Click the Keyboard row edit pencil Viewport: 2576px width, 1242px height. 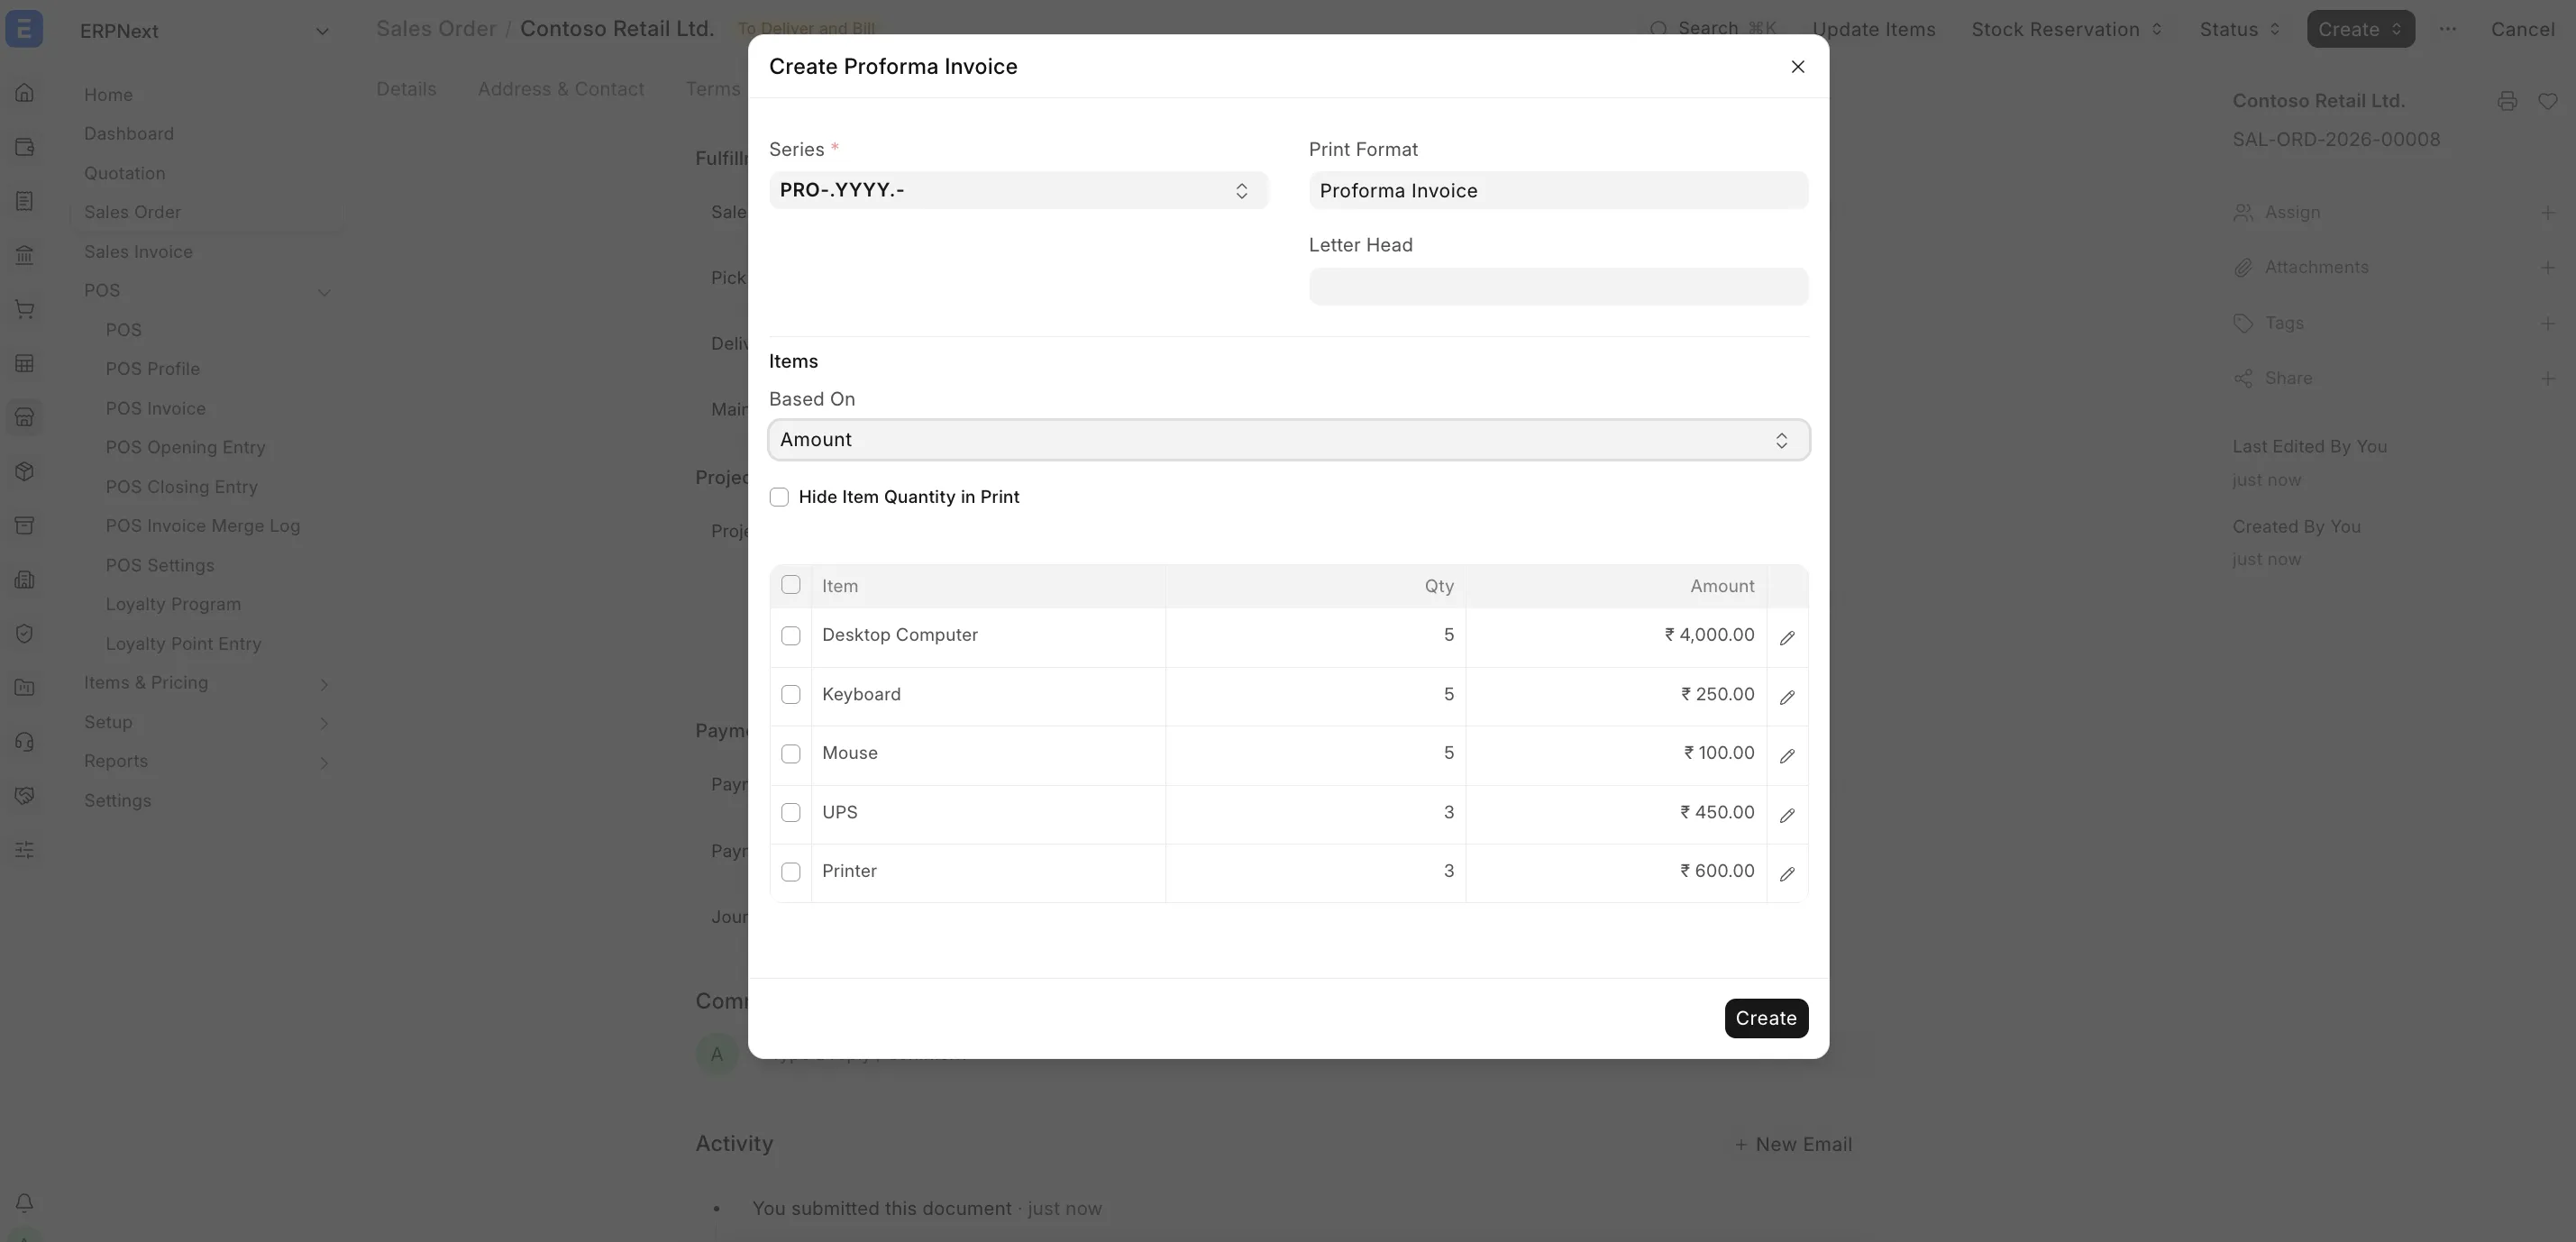point(1787,697)
